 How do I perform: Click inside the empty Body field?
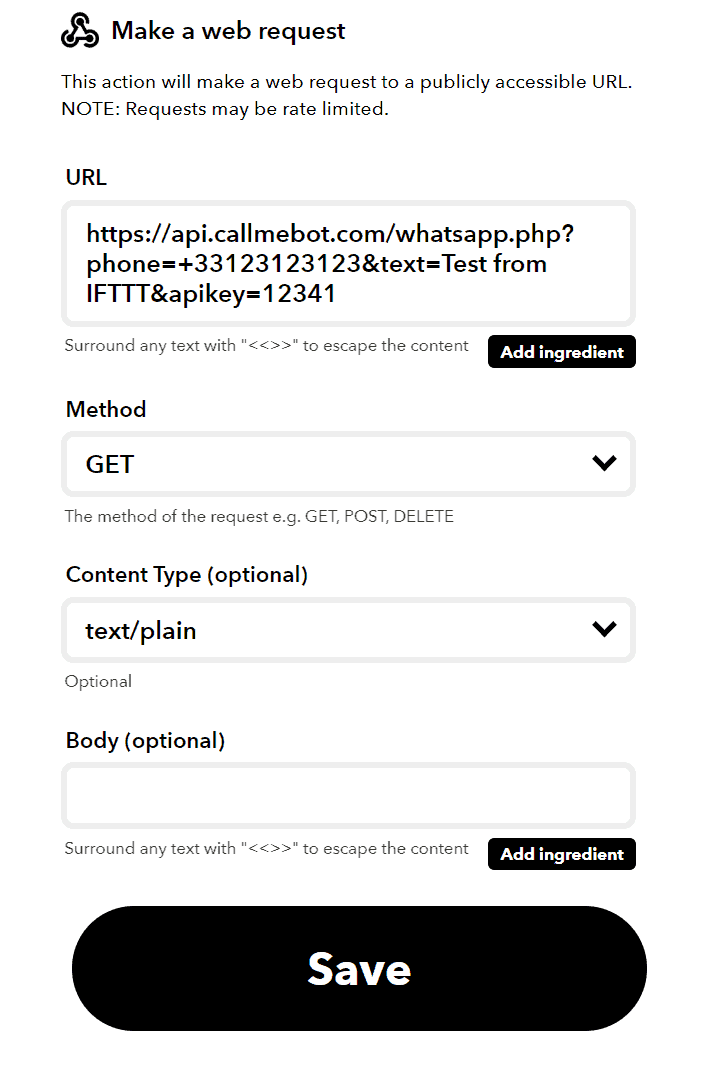point(348,794)
